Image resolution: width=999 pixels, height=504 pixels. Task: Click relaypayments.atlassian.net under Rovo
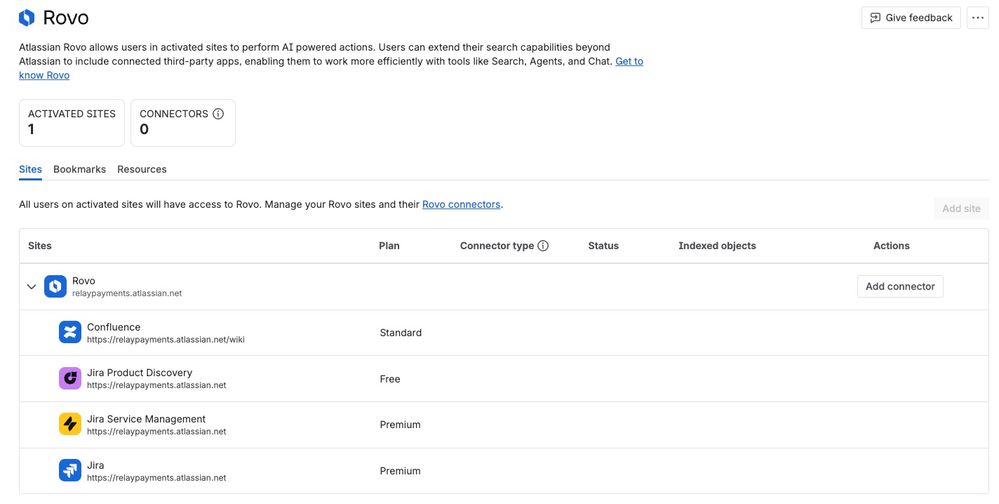click(x=127, y=293)
